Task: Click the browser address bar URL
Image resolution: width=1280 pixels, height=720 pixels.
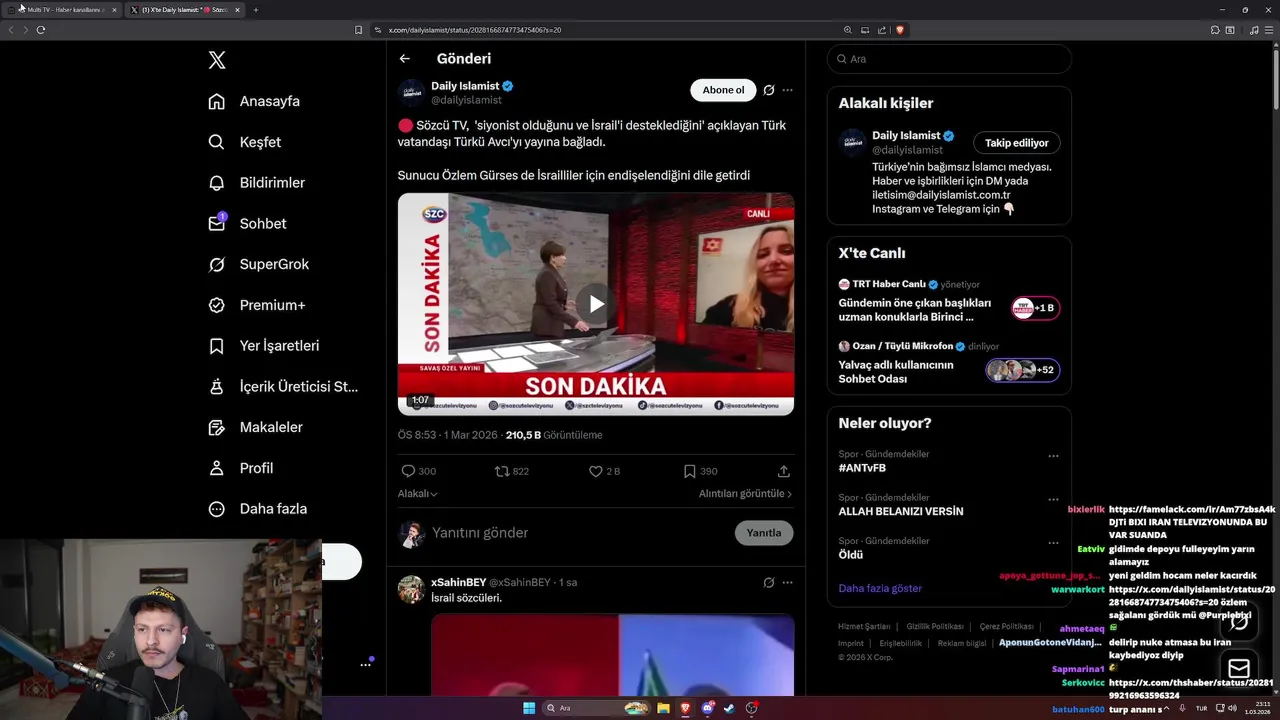Action: click(474, 30)
